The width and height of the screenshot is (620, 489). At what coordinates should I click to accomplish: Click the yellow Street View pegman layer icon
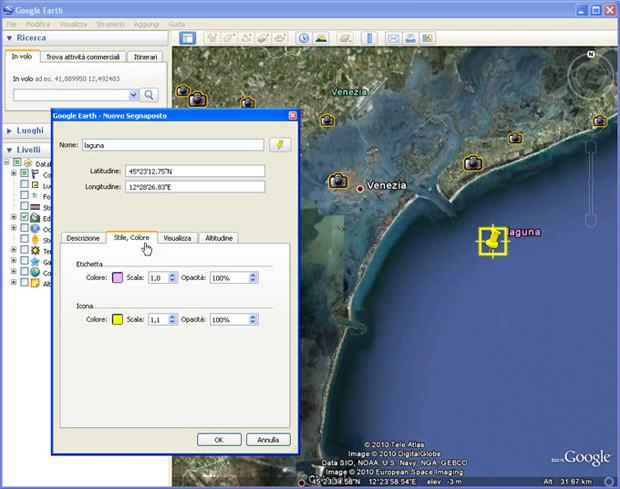point(35,240)
